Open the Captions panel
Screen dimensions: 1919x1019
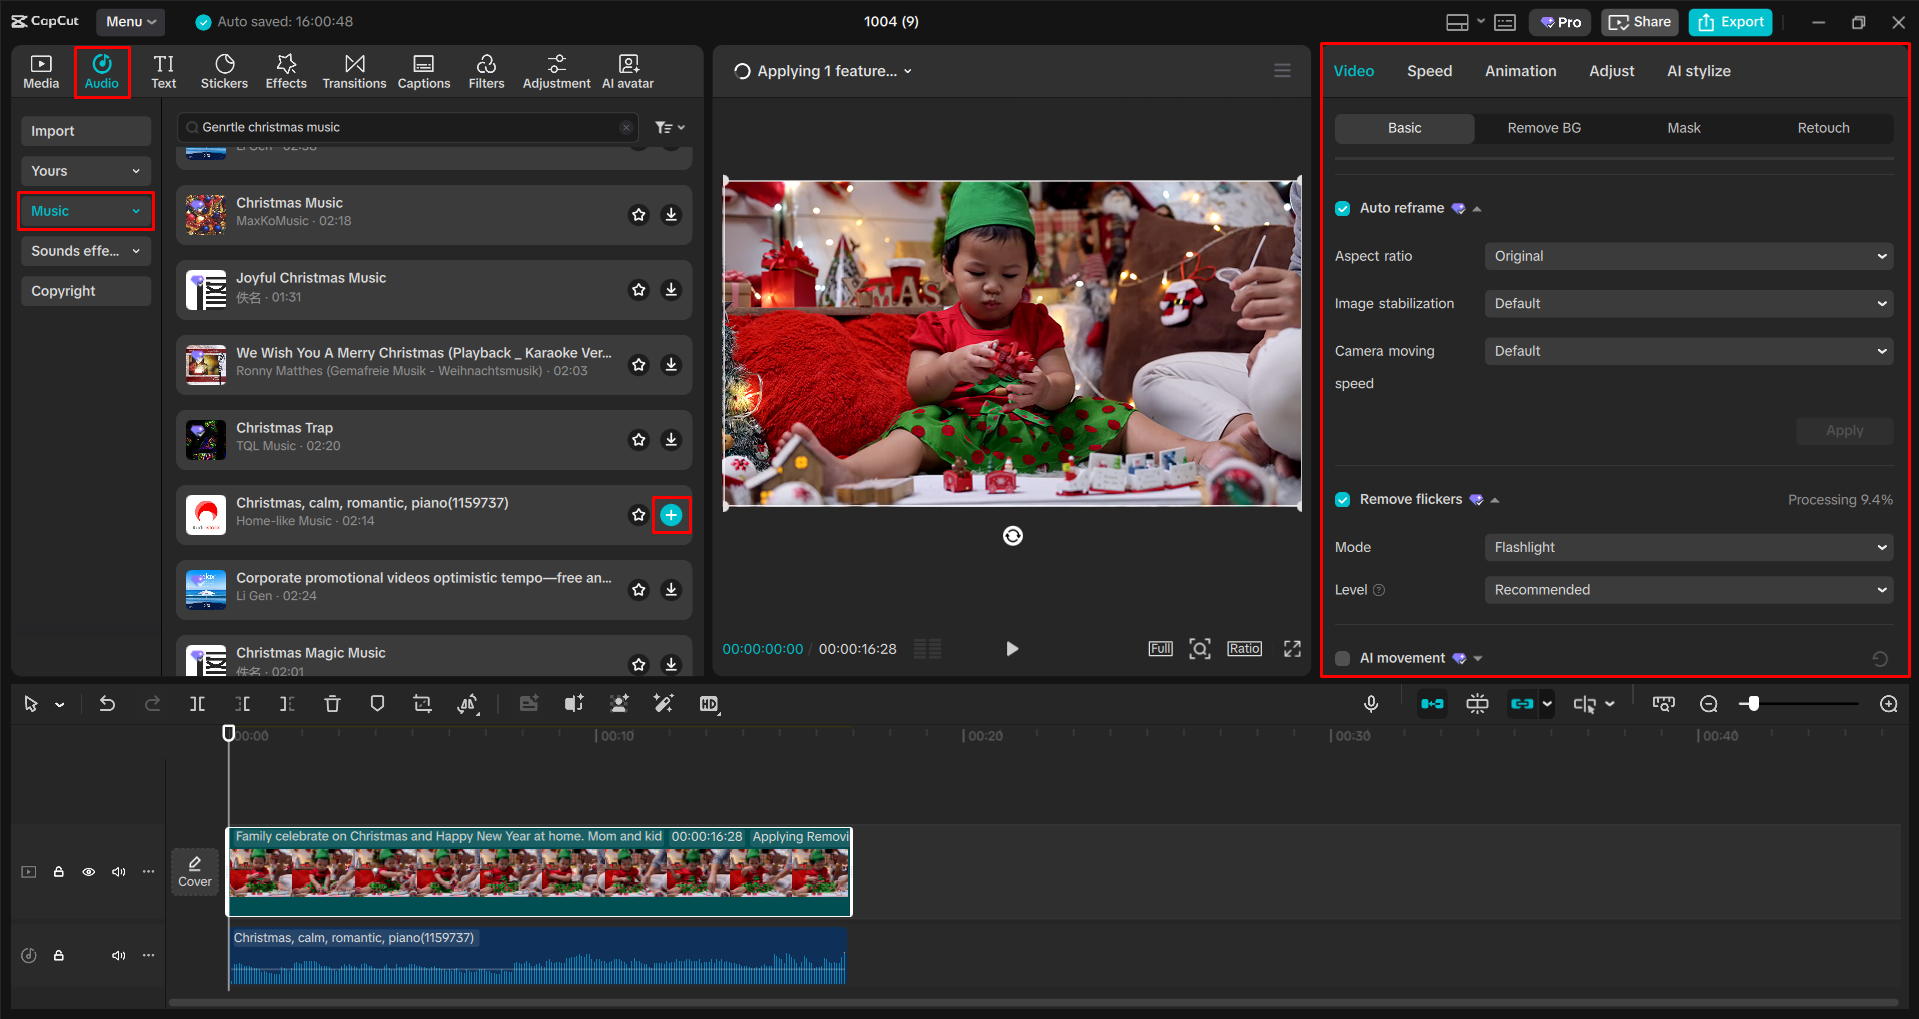click(x=423, y=70)
